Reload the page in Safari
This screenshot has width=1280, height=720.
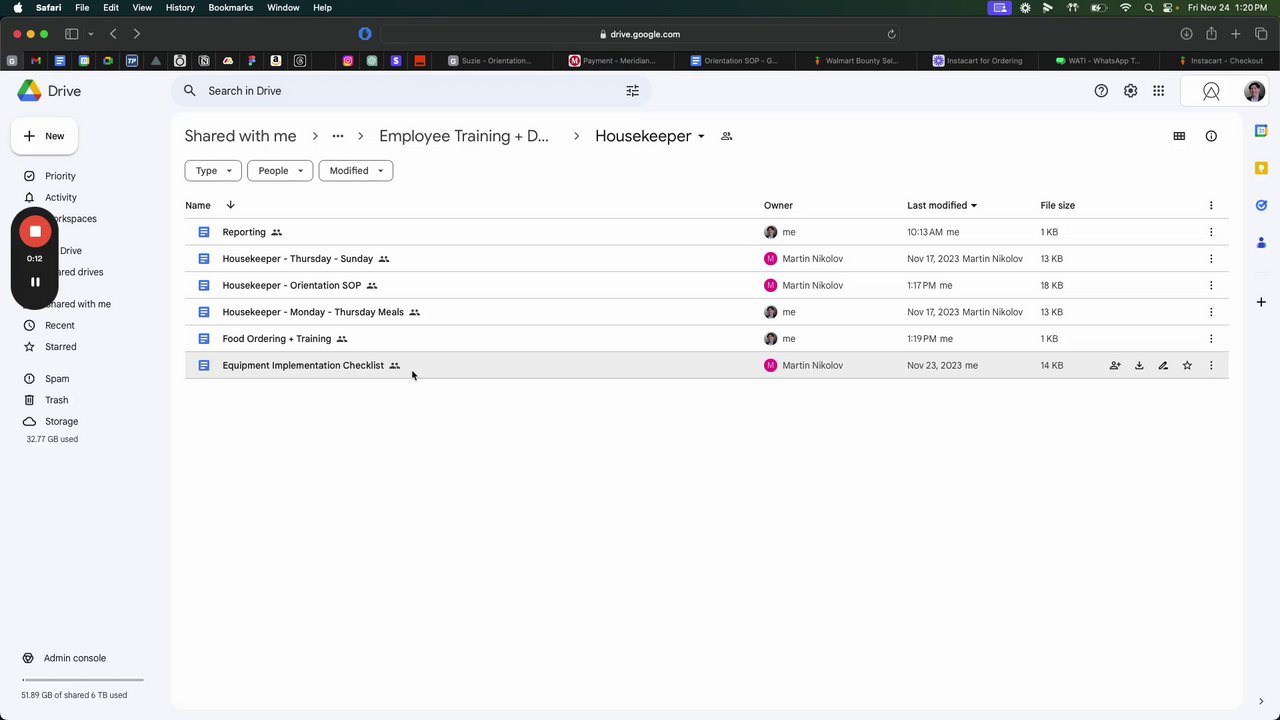pos(891,34)
